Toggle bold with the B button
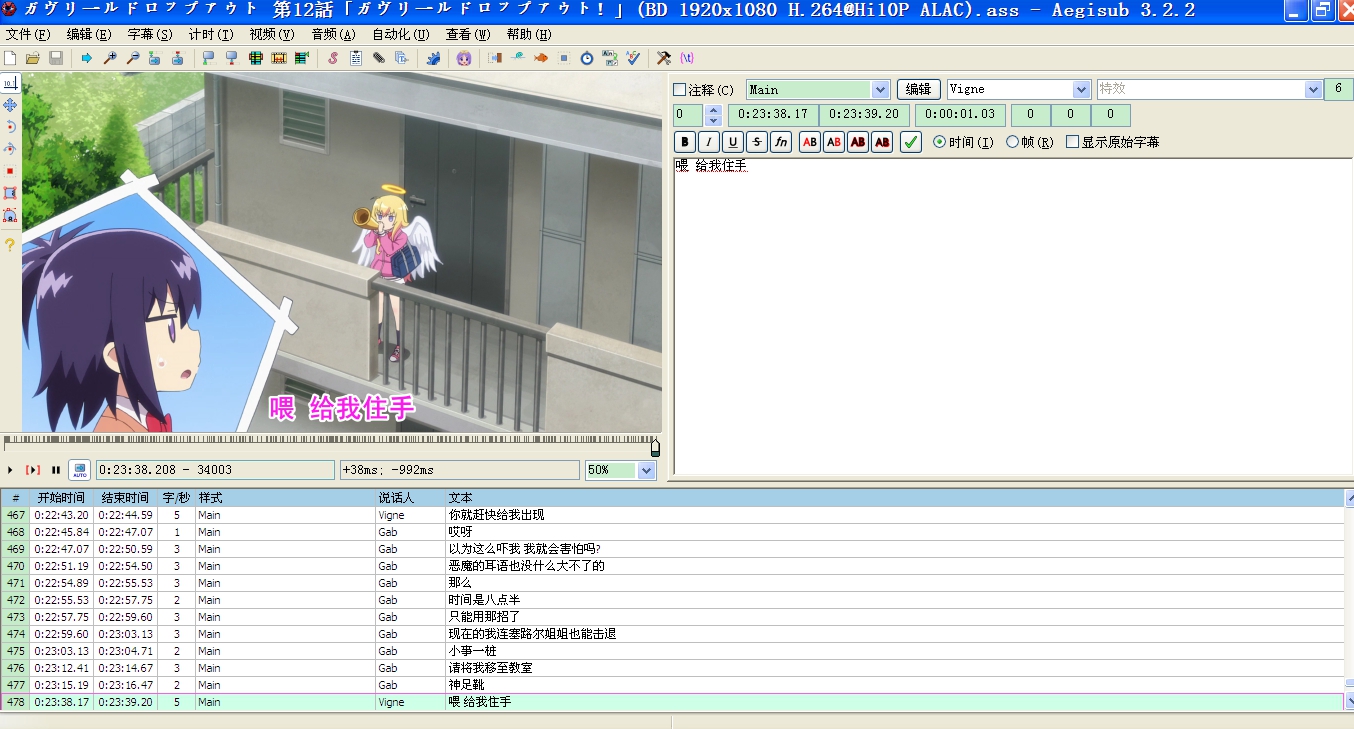Image resolution: width=1354 pixels, height=729 pixels. point(685,142)
